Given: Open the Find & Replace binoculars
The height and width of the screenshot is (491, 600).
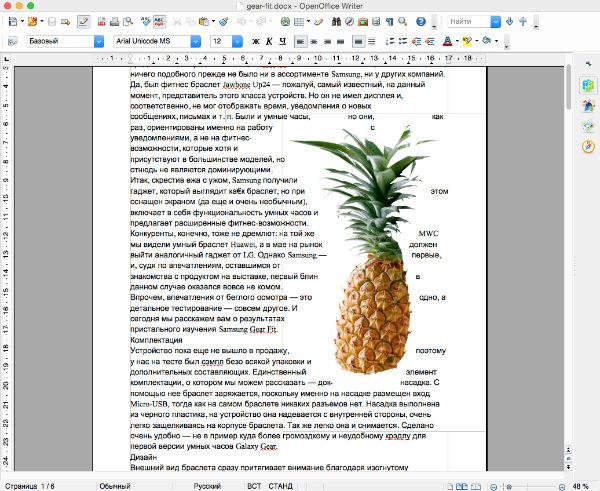Looking at the screenshot, I should 336,21.
